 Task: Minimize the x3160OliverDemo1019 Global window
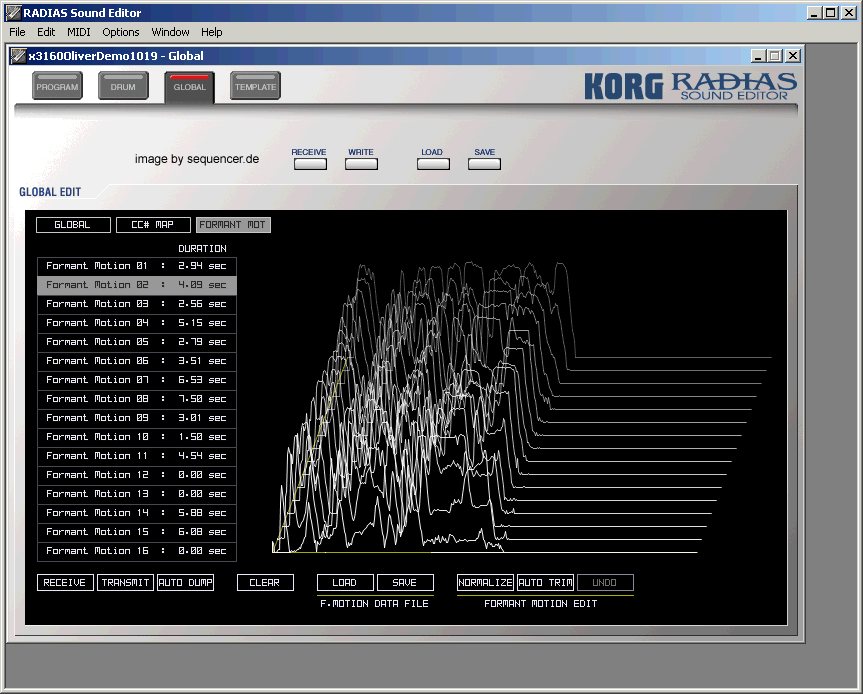(758, 56)
